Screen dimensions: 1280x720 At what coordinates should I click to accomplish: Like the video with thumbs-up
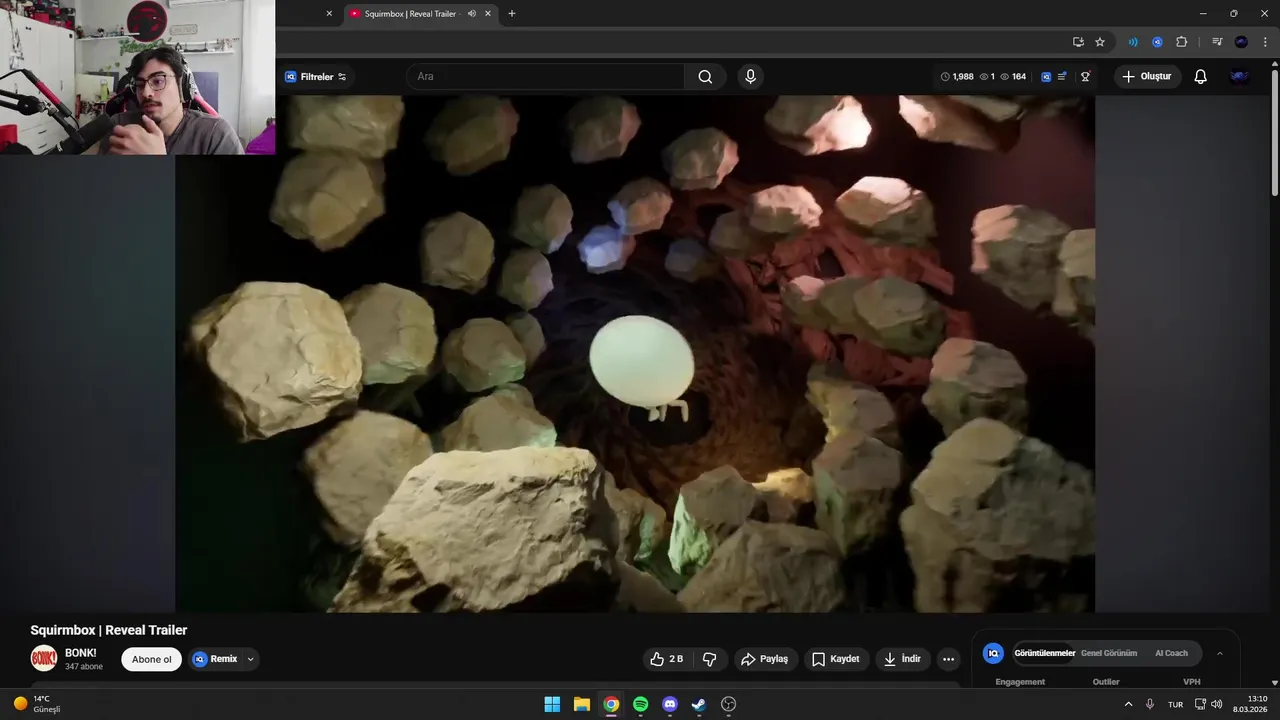tap(667, 659)
